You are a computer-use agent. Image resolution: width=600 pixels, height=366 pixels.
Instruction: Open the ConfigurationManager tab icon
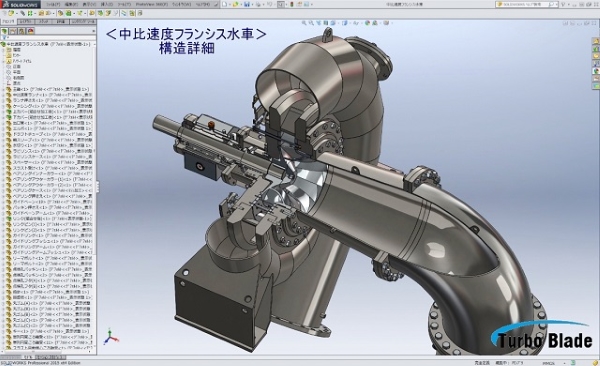pos(22,31)
